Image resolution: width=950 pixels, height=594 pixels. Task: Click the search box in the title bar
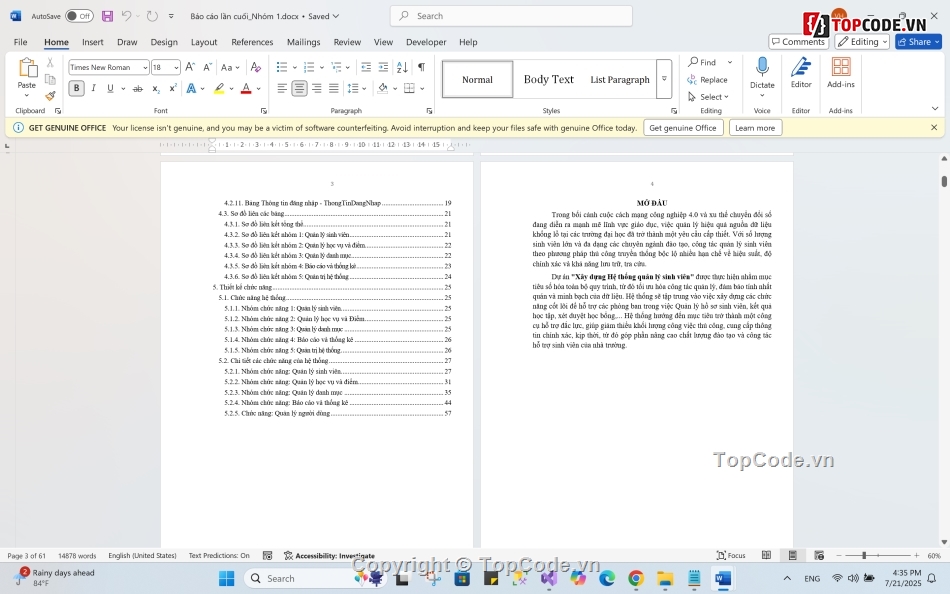[511, 16]
